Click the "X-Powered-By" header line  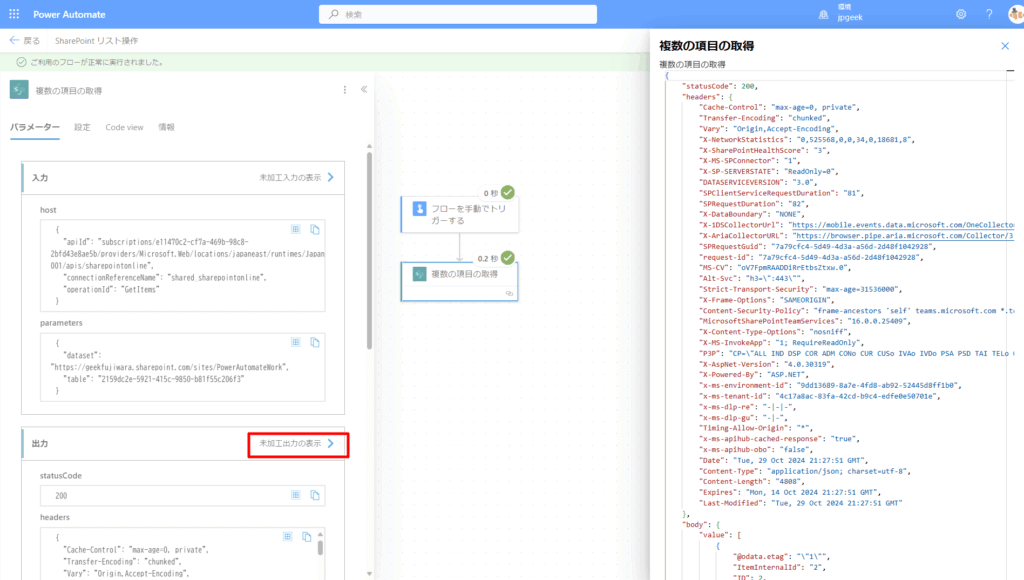[x=754, y=375]
